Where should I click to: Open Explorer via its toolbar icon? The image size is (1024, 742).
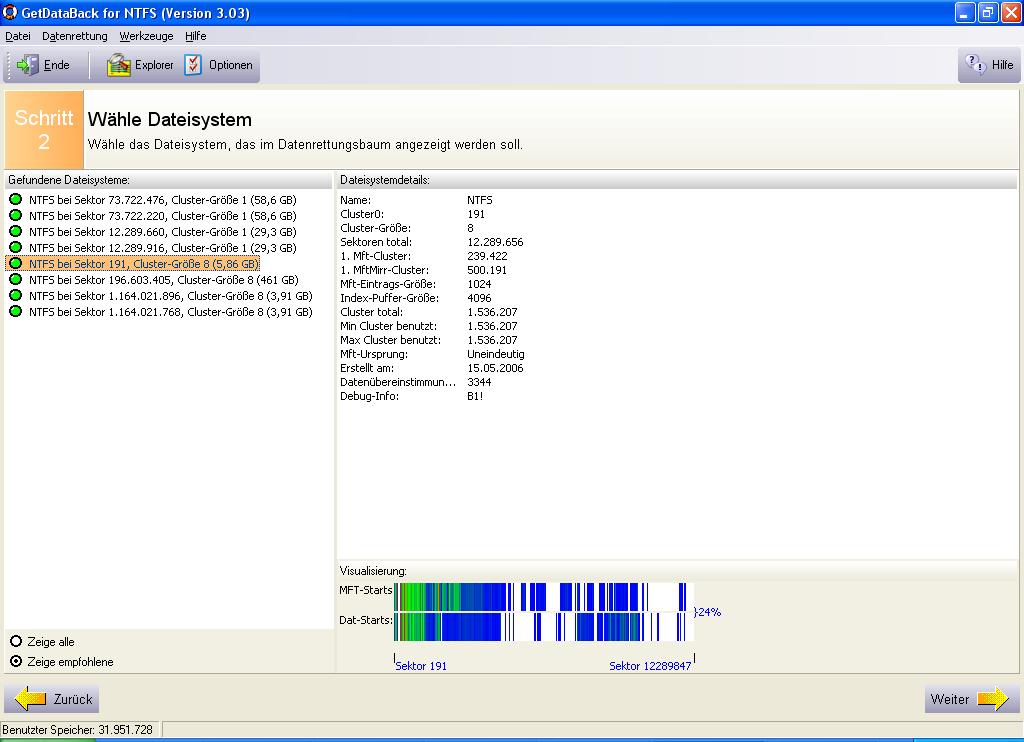(x=119, y=65)
